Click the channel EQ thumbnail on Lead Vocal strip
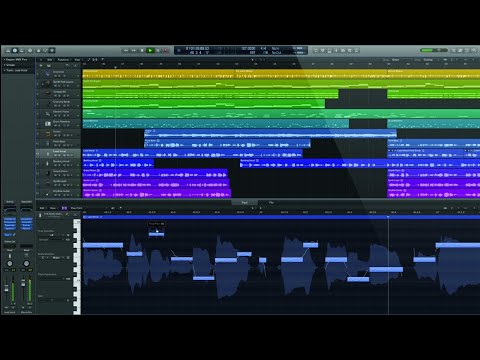The width and height of the screenshot is (480, 360). 10,210
